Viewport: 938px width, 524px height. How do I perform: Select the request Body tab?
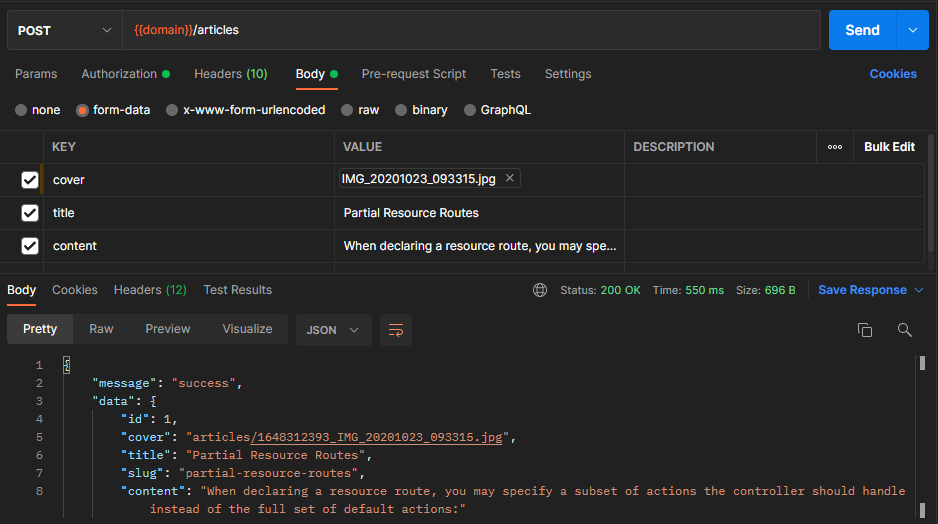[316, 74]
